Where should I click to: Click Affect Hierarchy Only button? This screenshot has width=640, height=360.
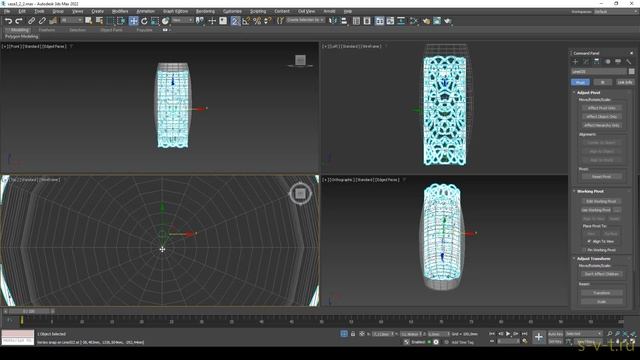click(601, 125)
